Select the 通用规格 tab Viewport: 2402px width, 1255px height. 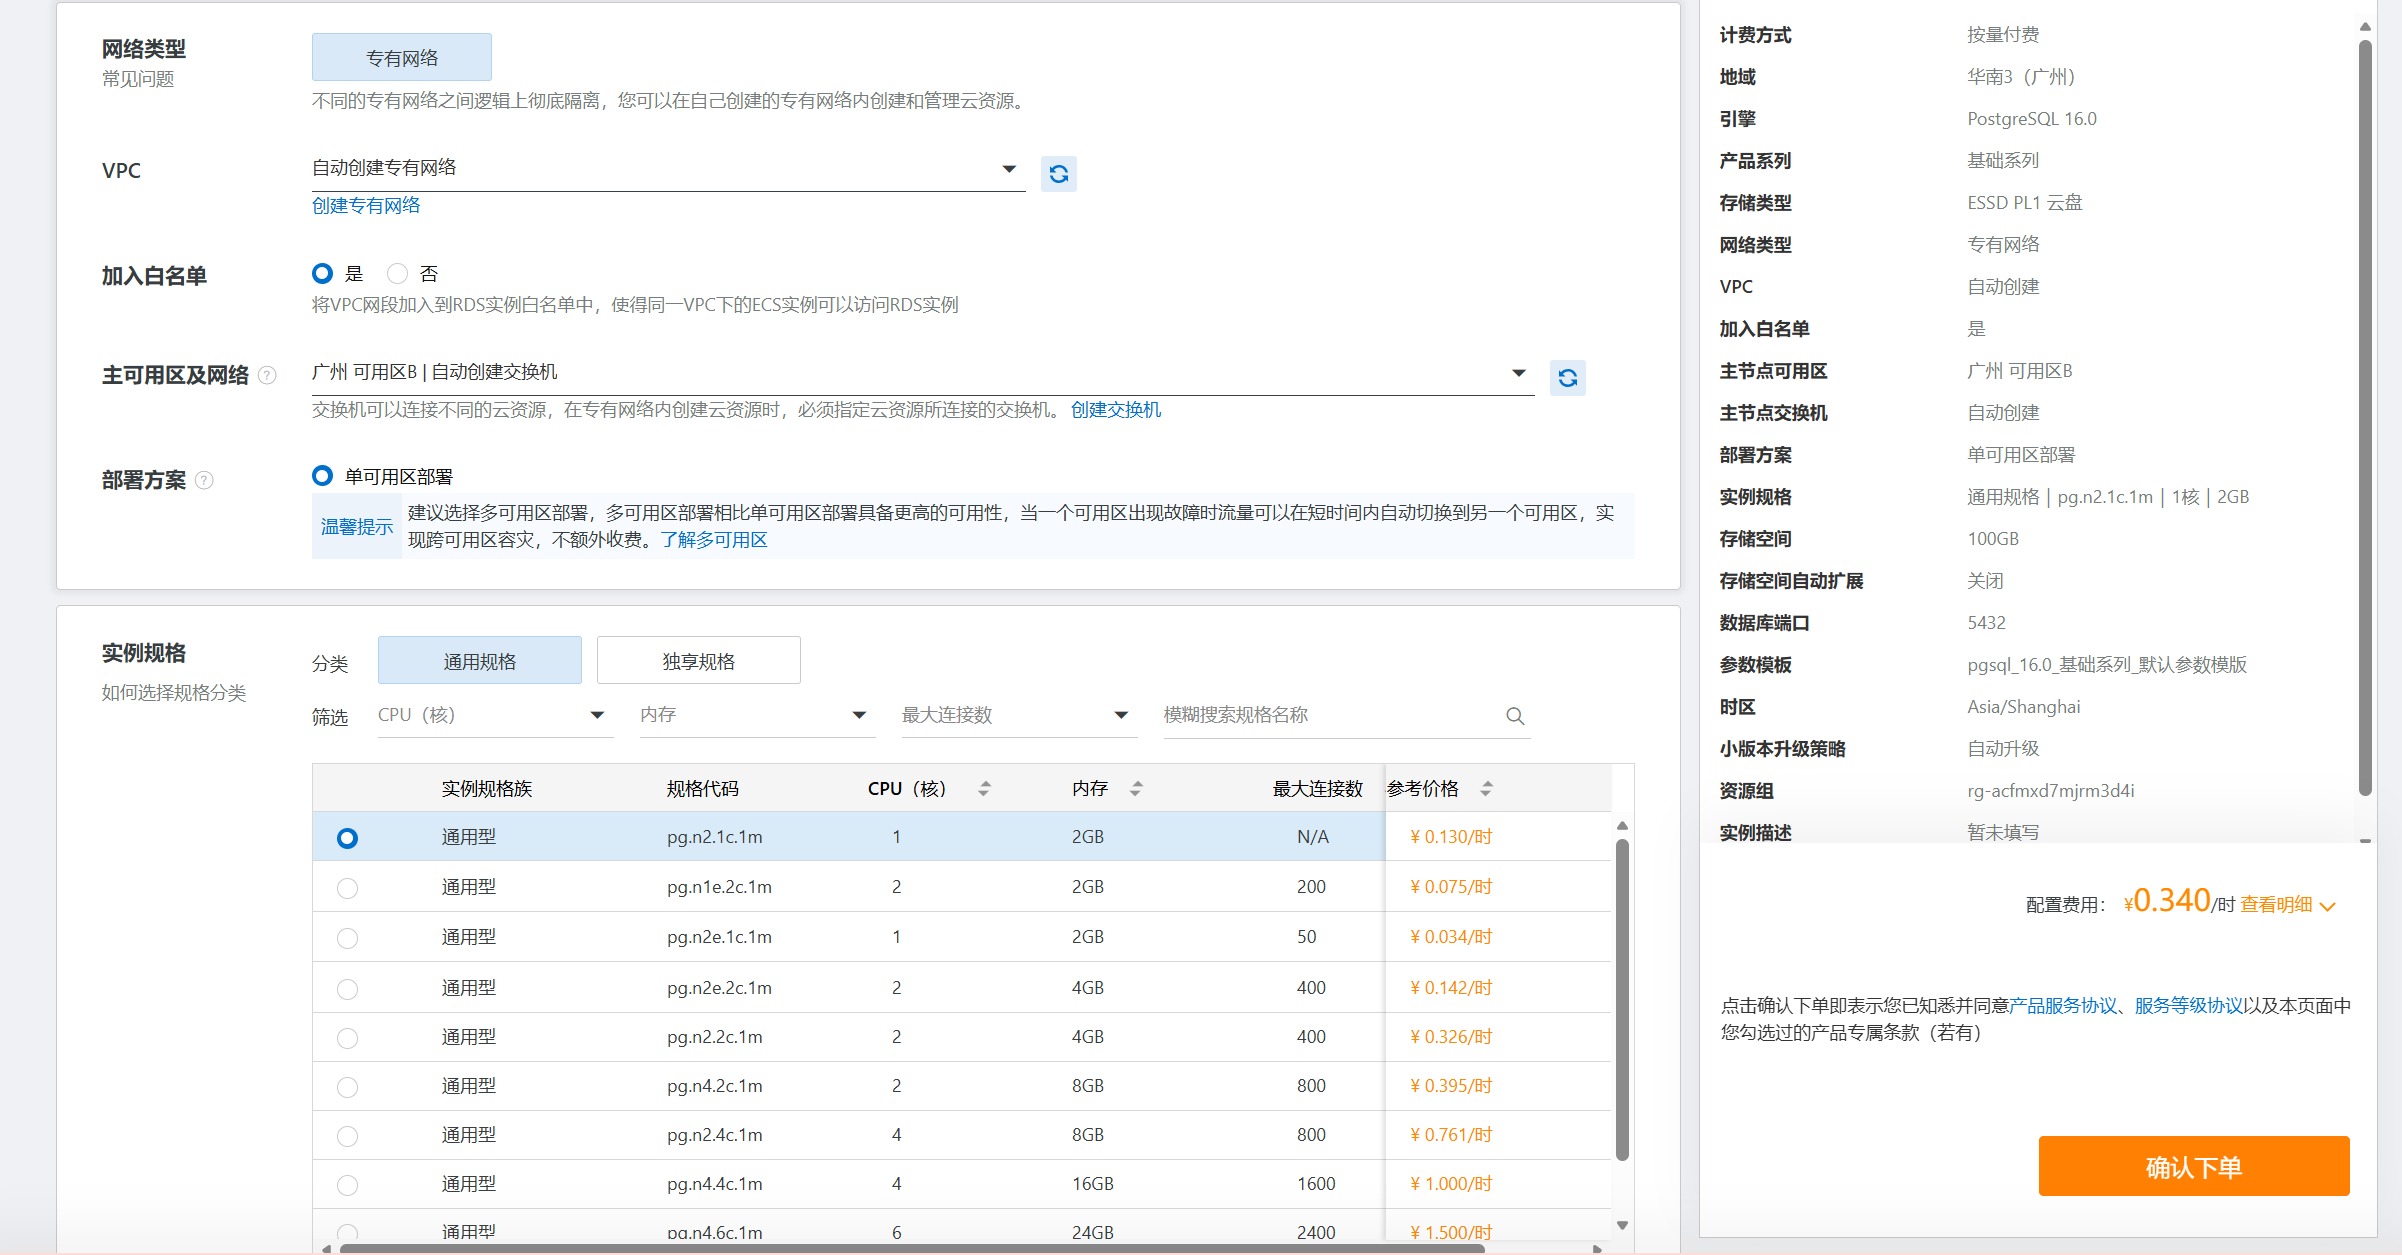coord(479,661)
